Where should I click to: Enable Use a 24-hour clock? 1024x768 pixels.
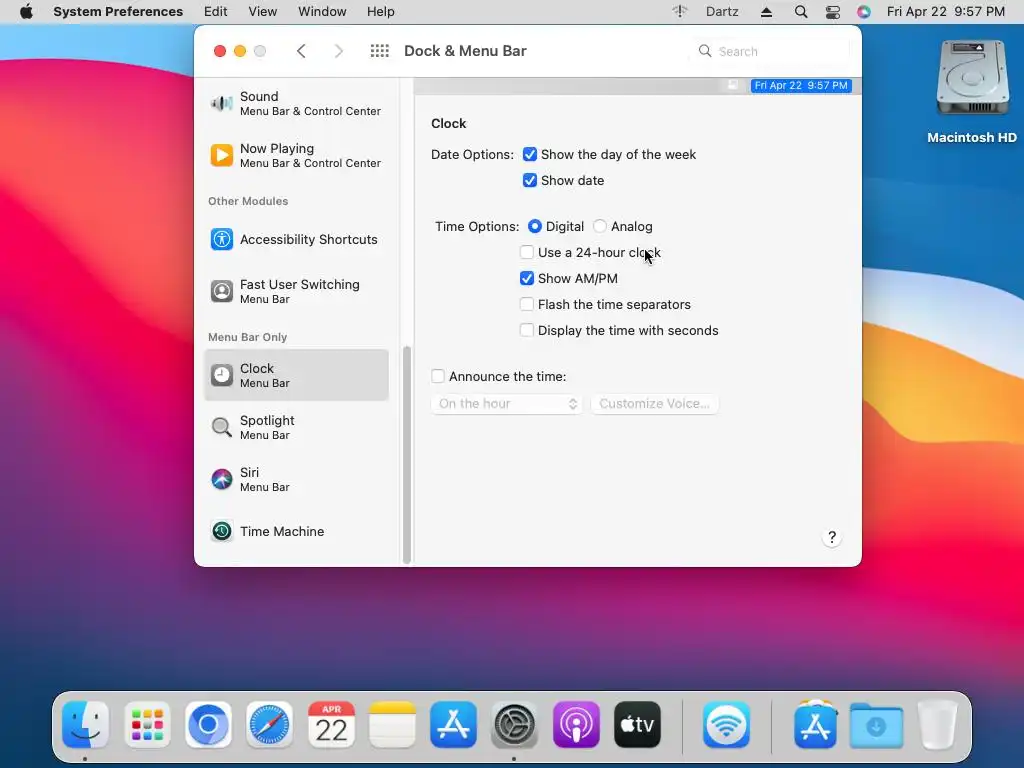[x=526, y=252]
